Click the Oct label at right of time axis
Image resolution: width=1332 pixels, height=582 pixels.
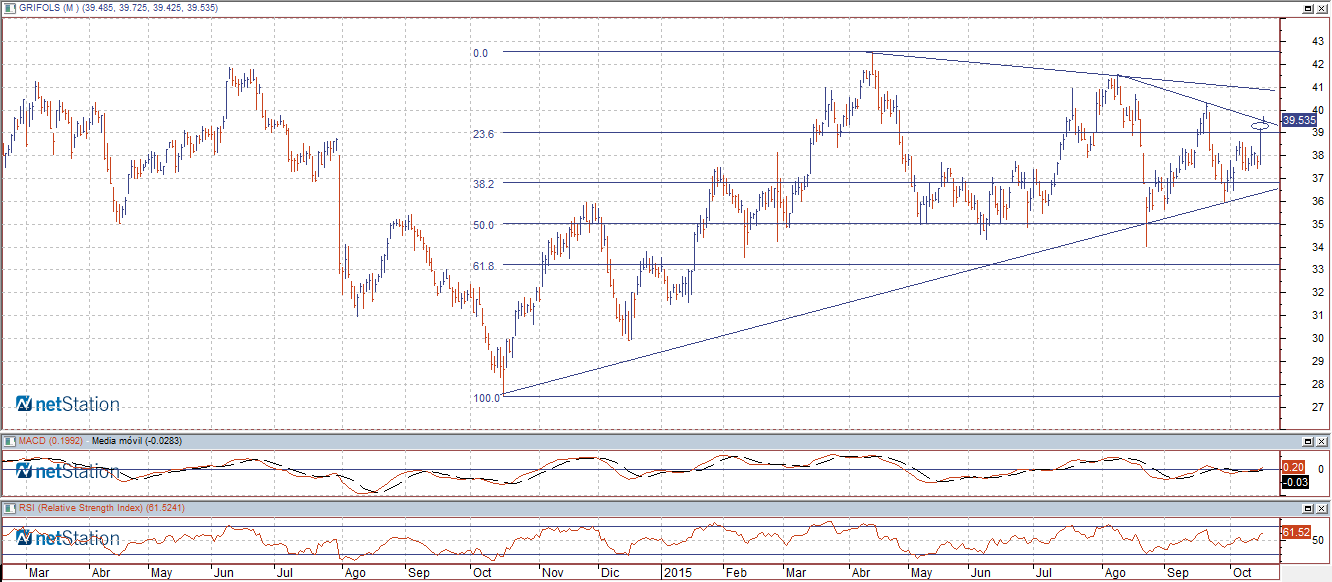pos(1243,574)
